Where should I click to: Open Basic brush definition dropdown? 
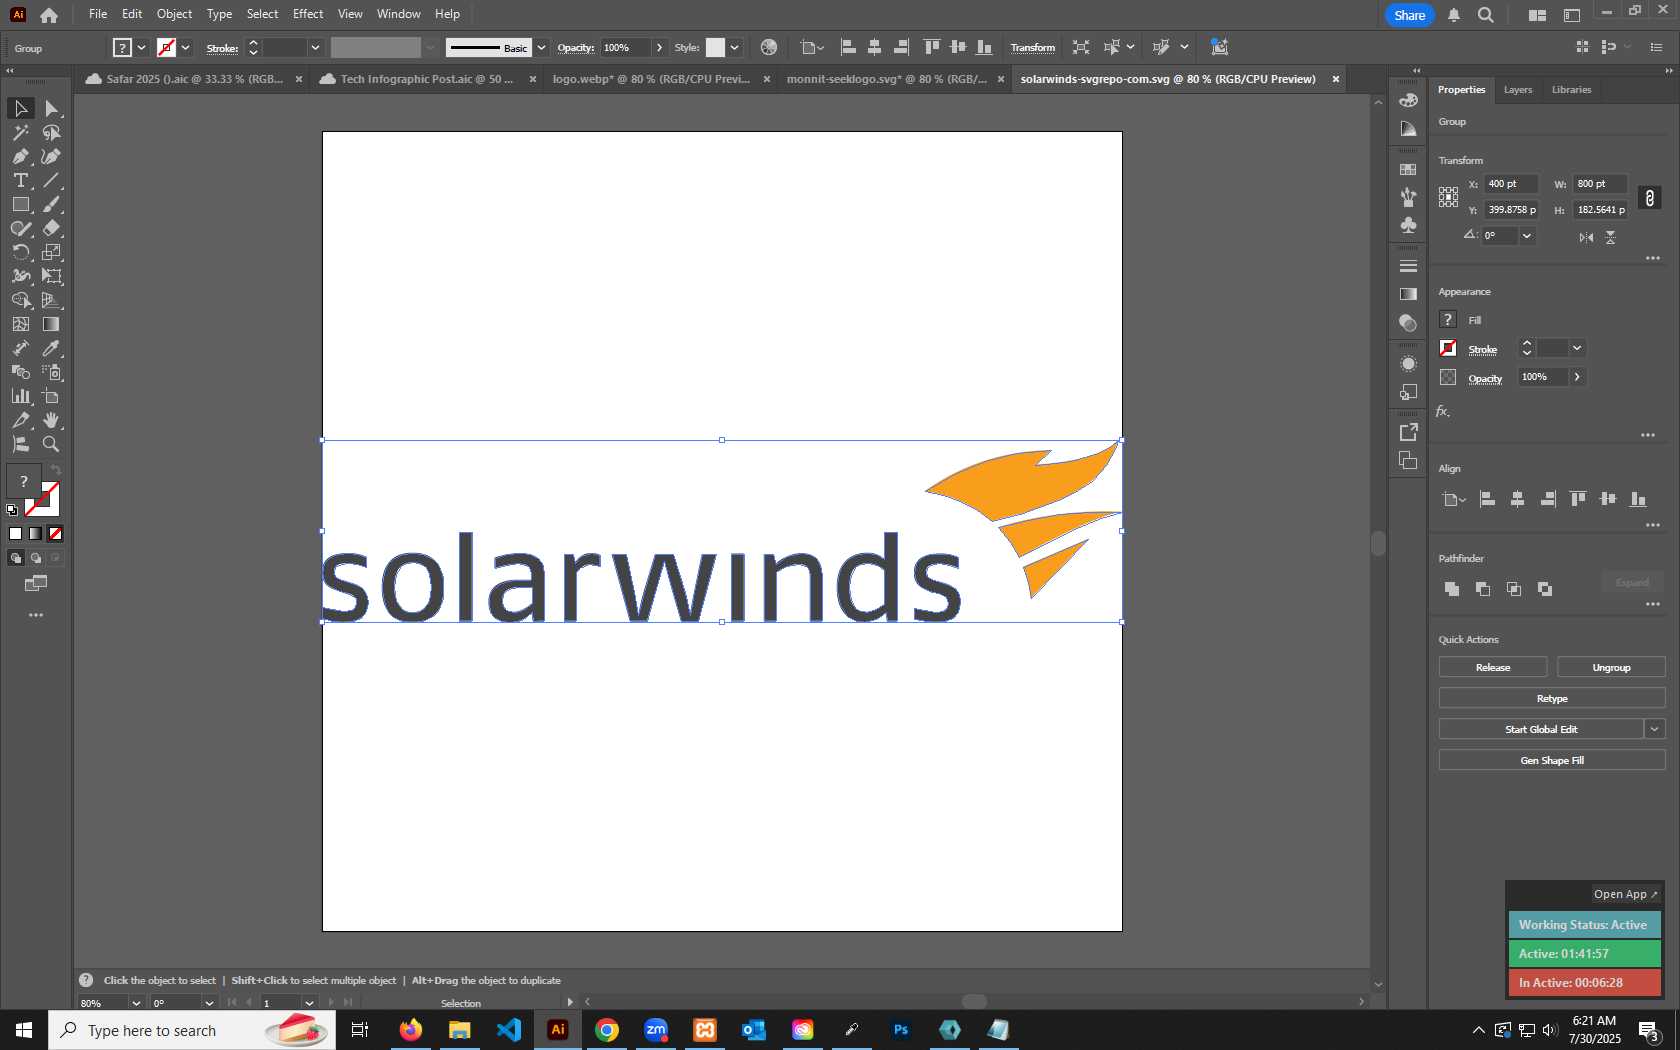point(541,47)
